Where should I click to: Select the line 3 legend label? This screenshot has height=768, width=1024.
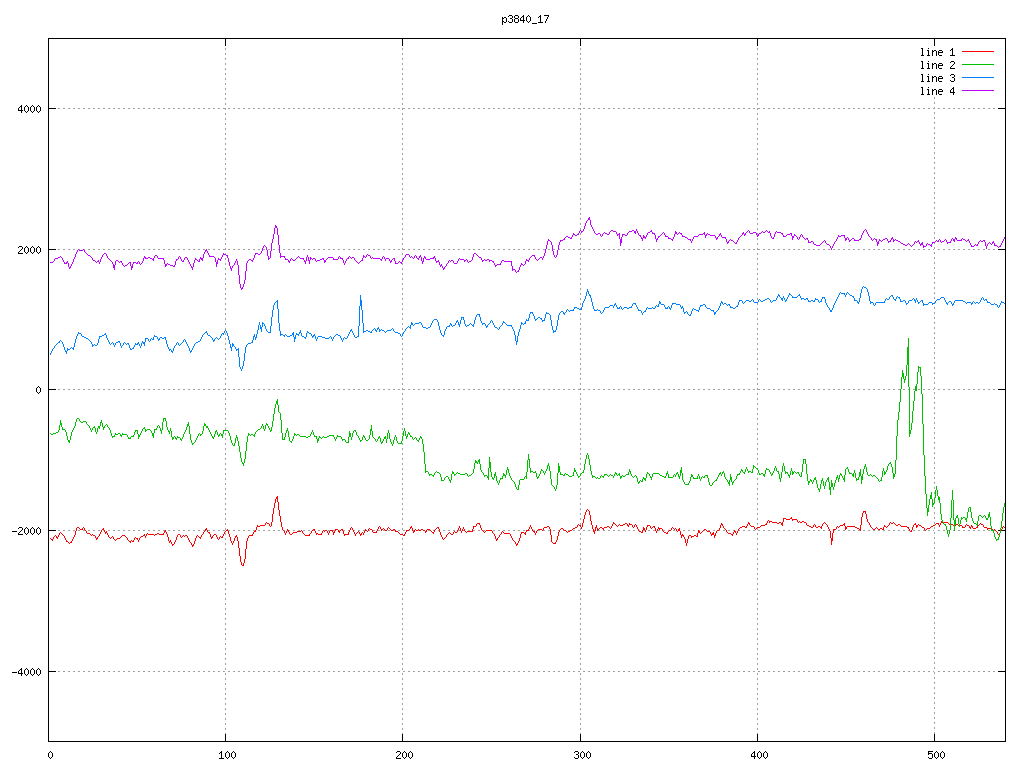pyautogui.click(x=937, y=78)
